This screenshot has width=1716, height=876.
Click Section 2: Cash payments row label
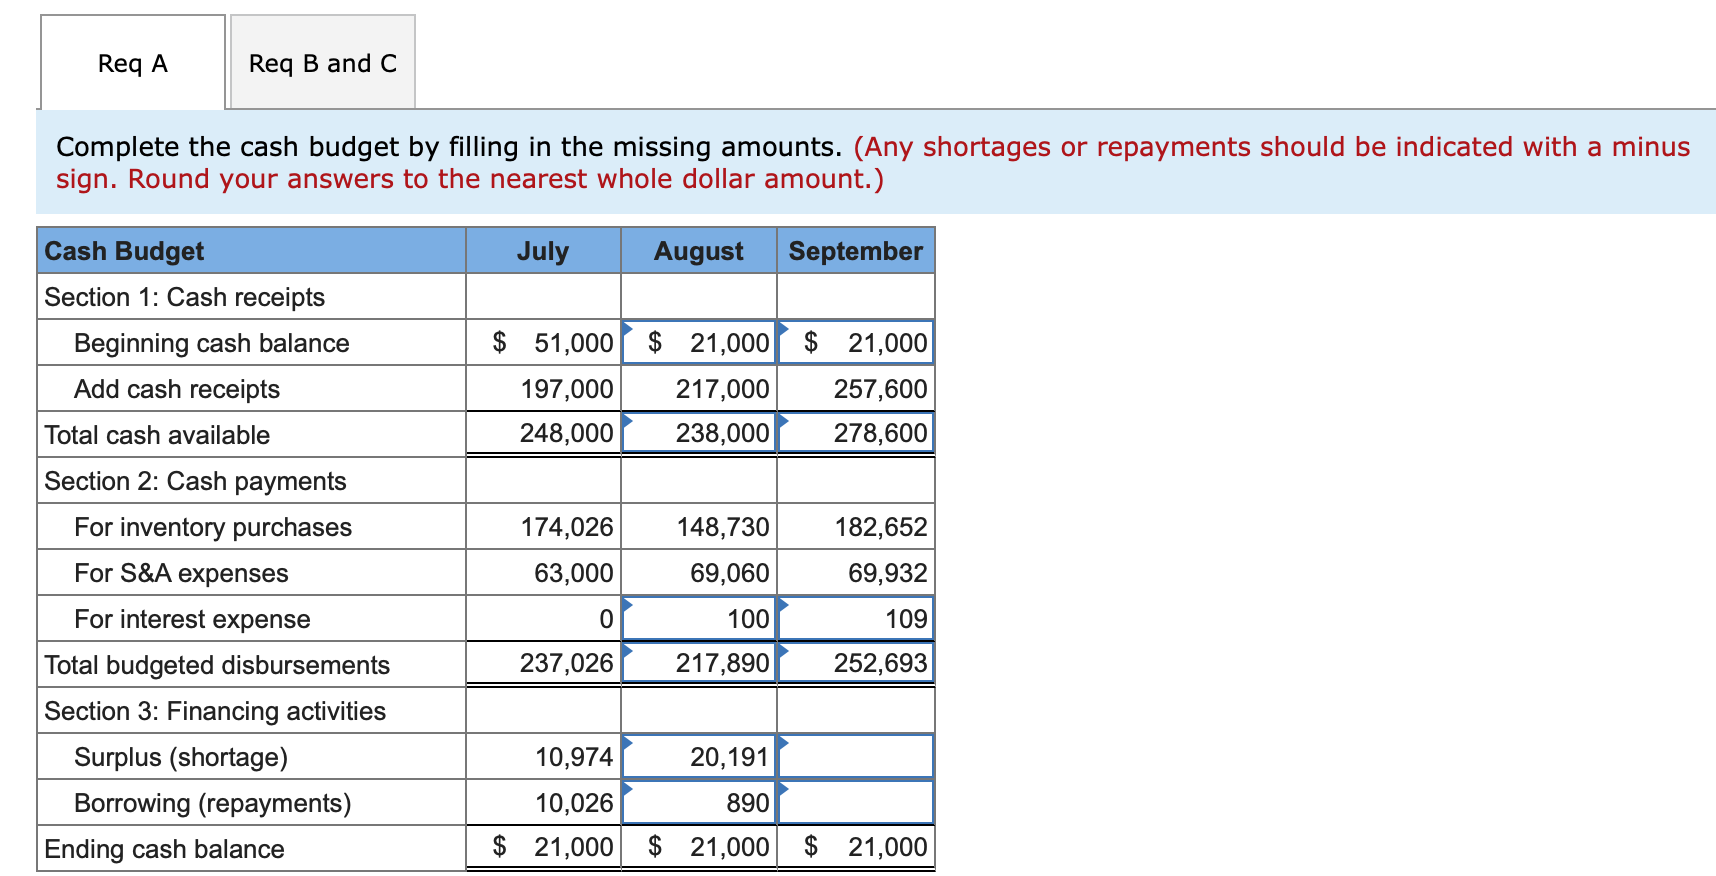[196, 481]
